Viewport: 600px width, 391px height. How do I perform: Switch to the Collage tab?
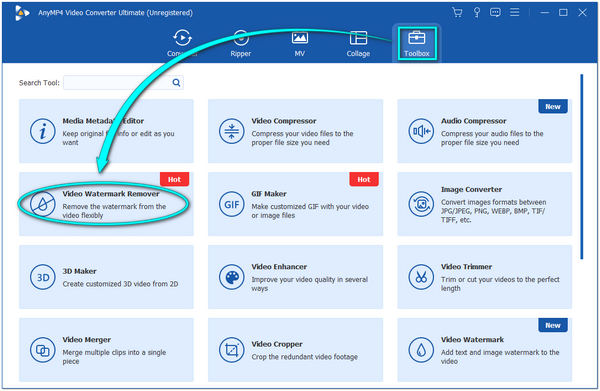coord(358,44)
